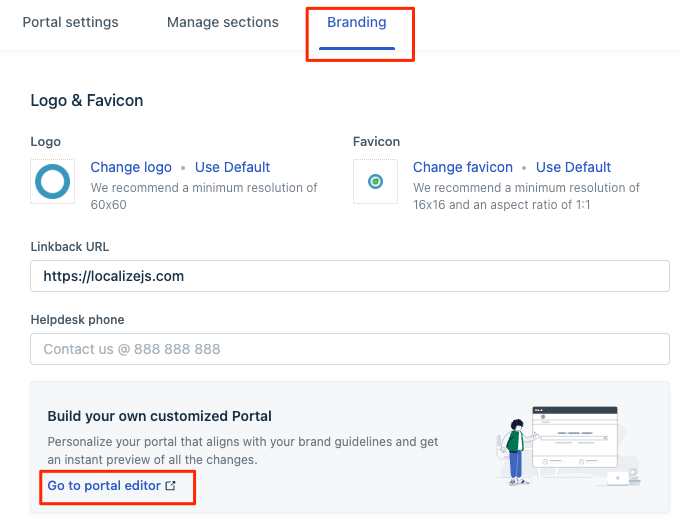Focus the Linkback URL field
The image size is (681, 528).
tap(350, 276)
